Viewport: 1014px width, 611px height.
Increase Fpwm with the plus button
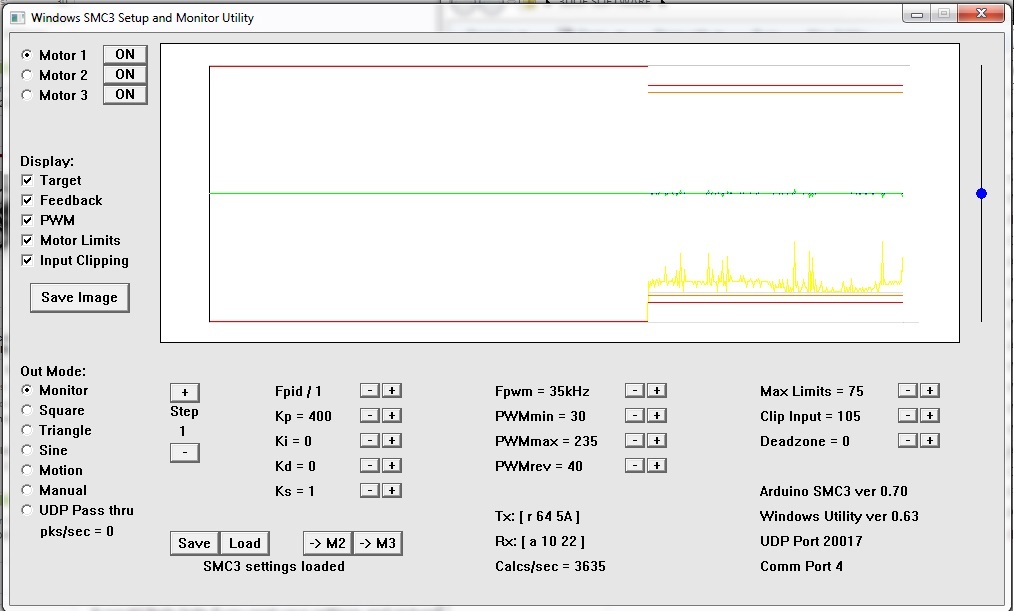[x=657, y=391]
